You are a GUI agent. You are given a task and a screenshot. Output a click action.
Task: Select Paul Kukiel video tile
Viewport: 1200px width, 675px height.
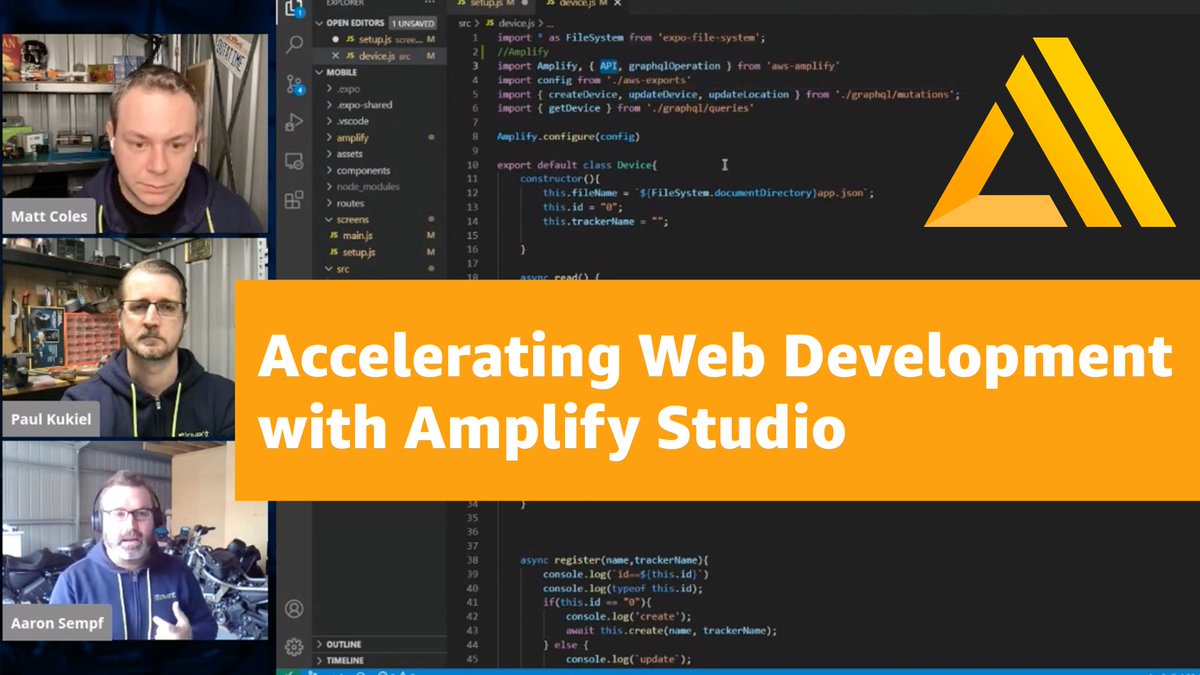tap(134, 337)
